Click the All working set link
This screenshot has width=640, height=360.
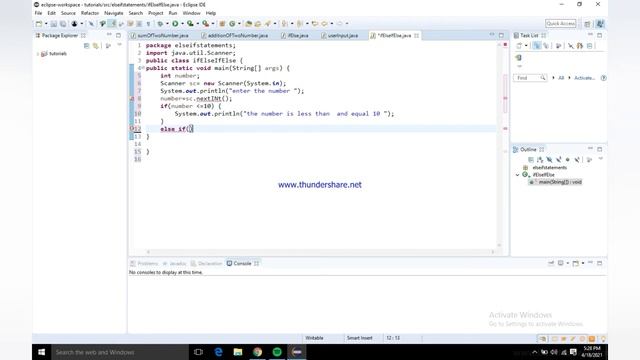[x=561, y=78]
